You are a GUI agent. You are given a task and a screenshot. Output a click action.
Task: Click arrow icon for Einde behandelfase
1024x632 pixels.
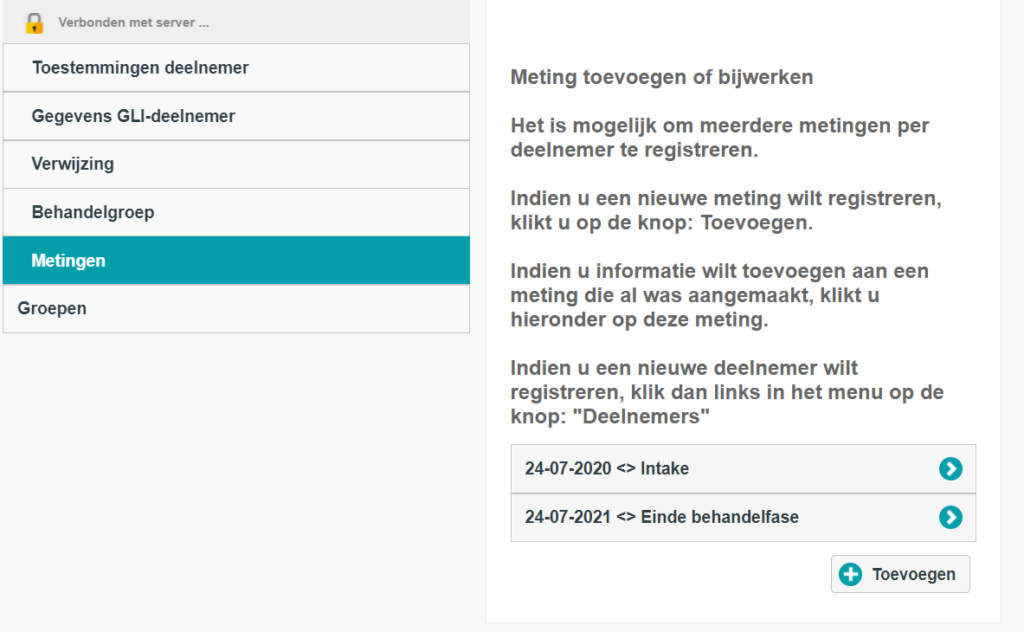pos(950,517)
